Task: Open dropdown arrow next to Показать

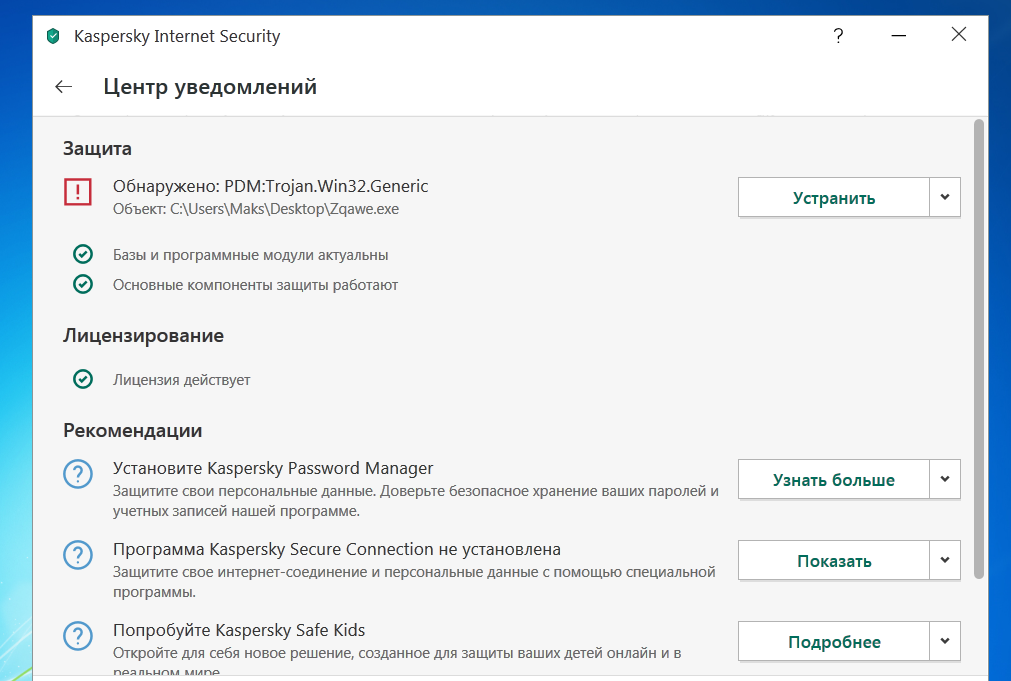Action: point(945,560)
